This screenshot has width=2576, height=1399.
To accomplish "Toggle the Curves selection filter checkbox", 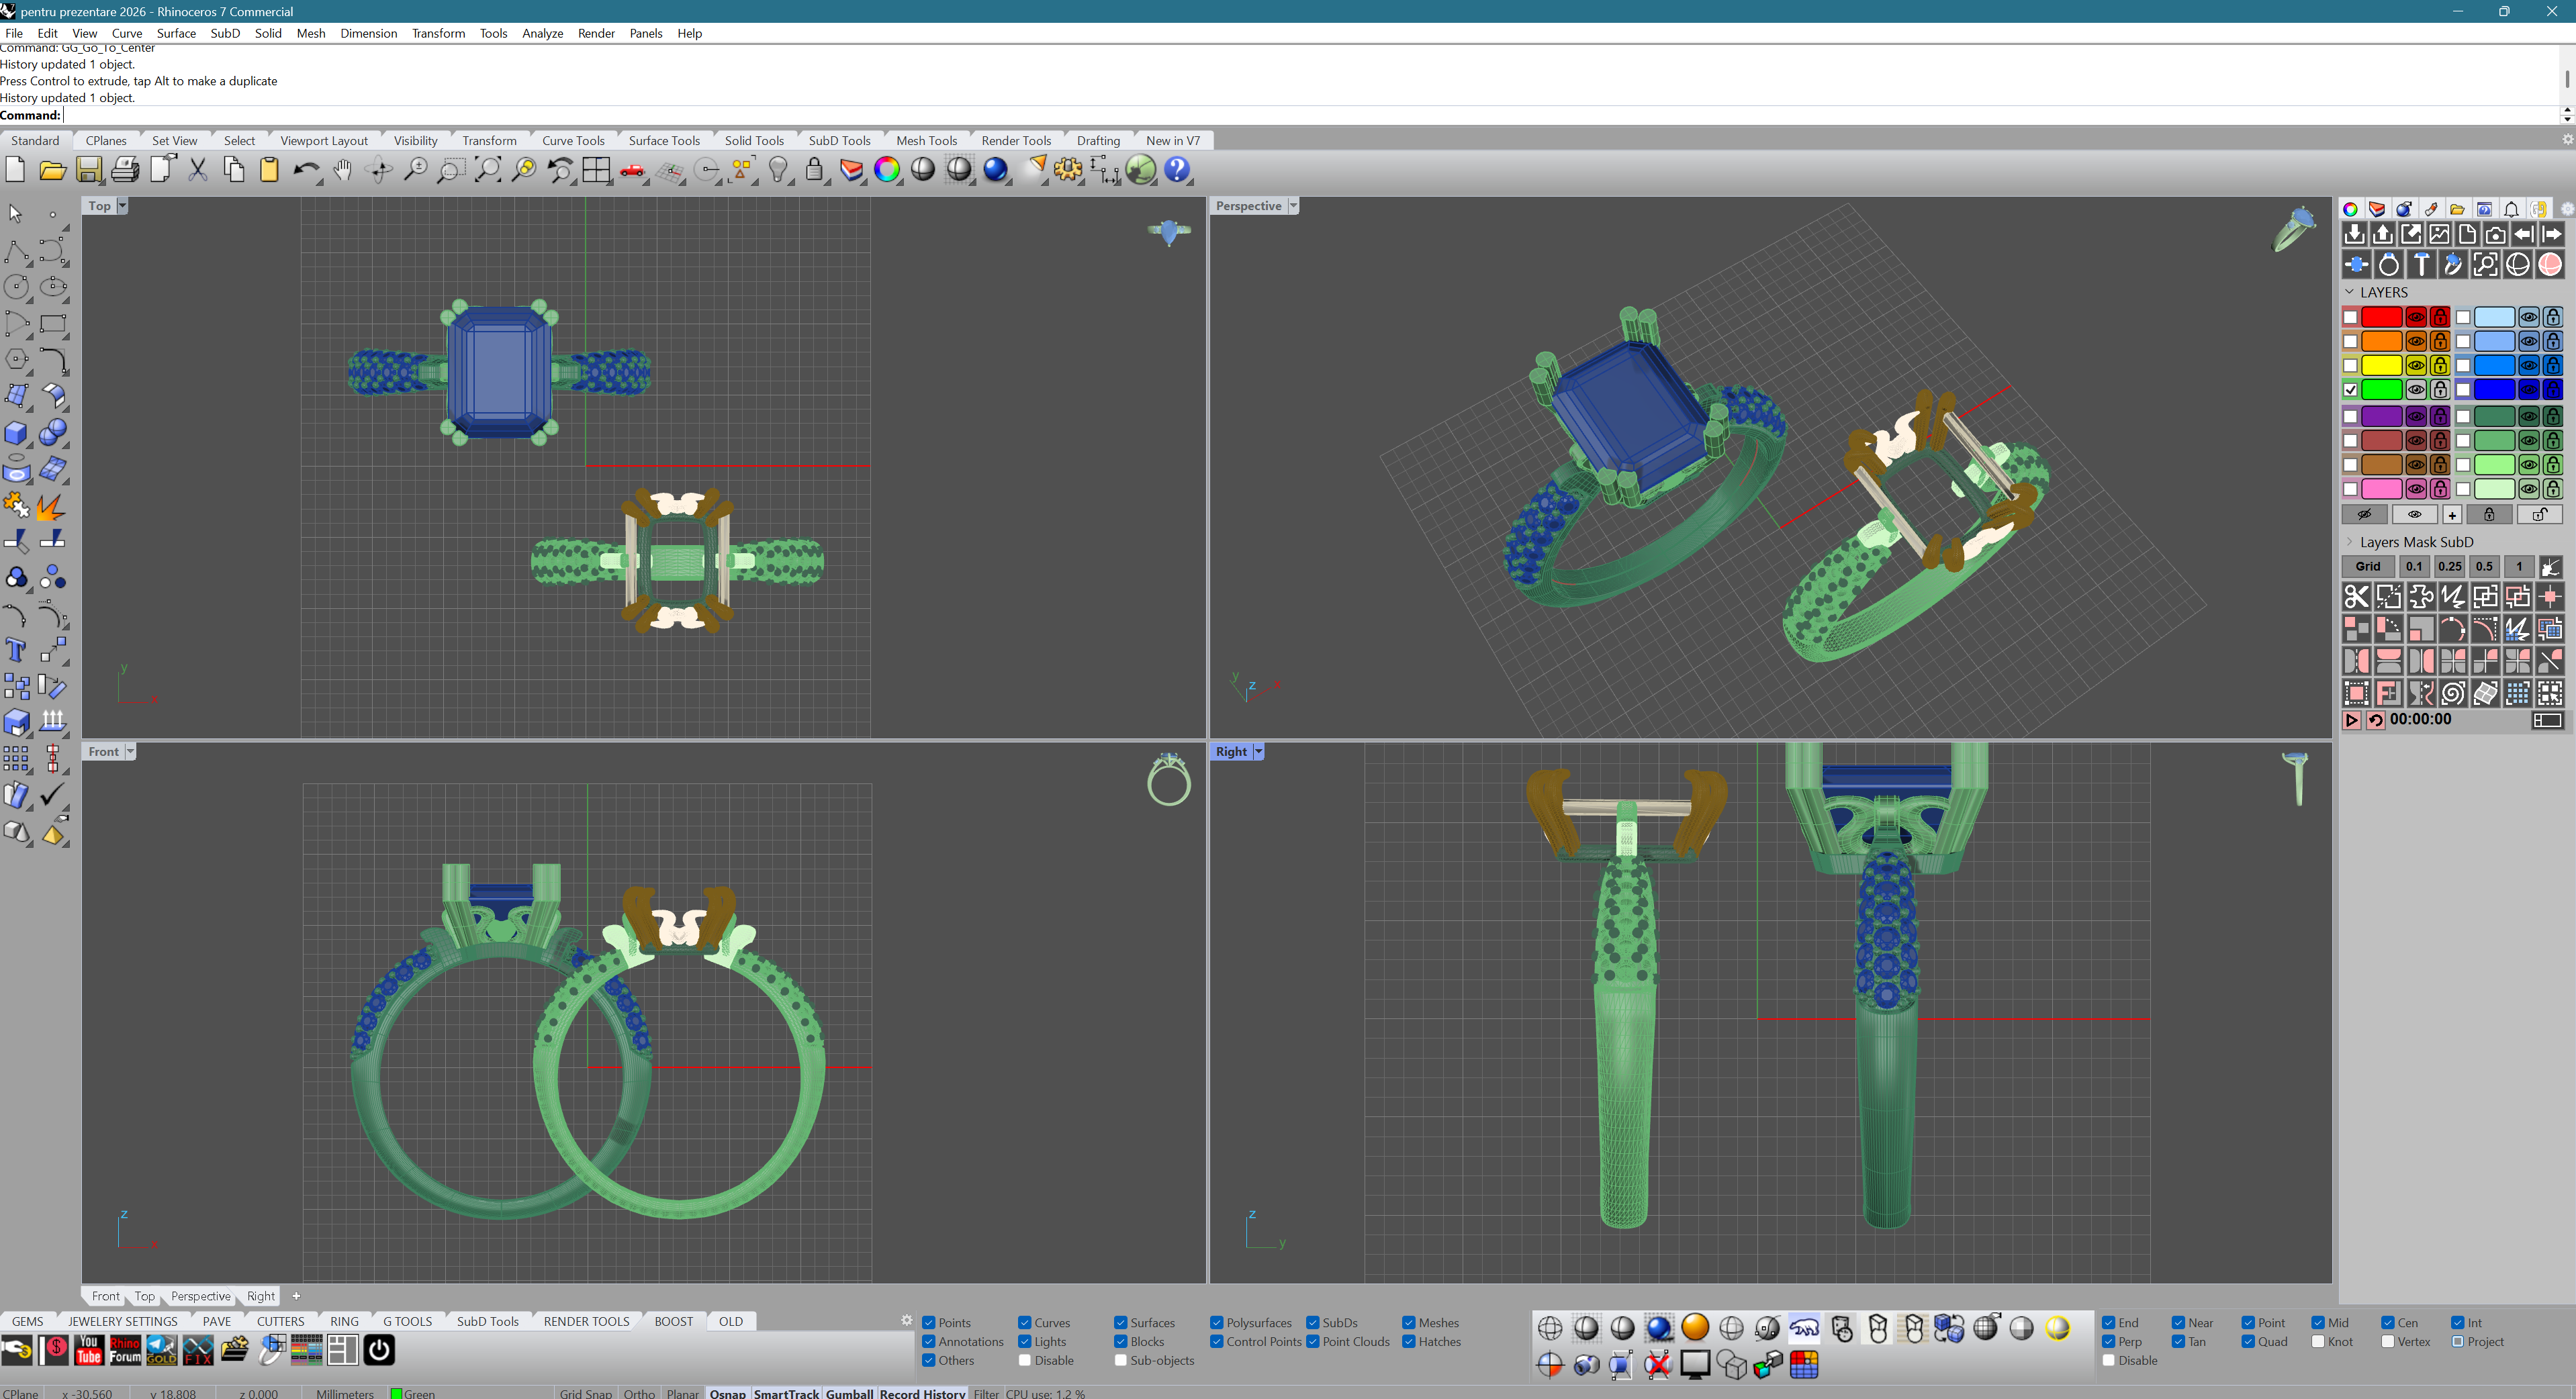I will pos(1025,1322).
